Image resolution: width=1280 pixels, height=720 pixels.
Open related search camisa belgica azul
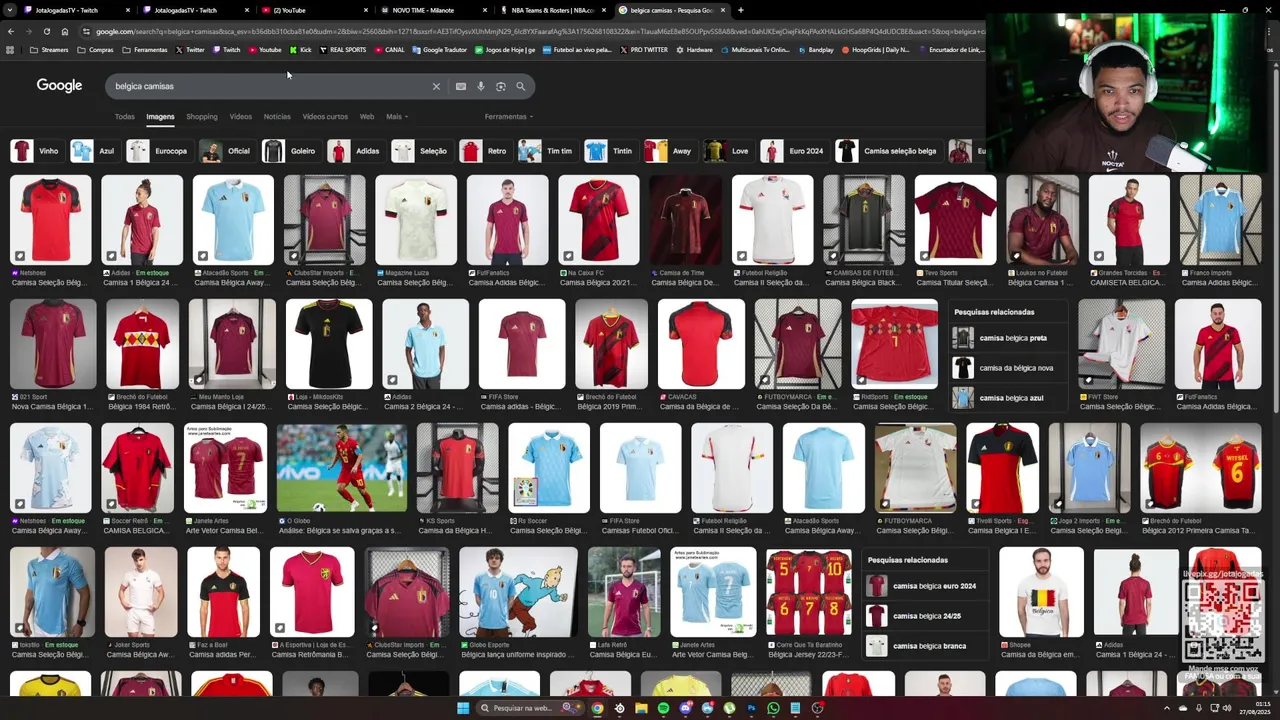coord(1007,398)
